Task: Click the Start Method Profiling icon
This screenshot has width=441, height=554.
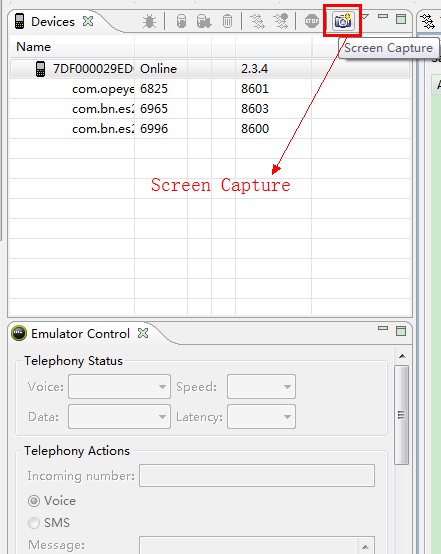Action: pyautogui.click(x=281, y=21)
